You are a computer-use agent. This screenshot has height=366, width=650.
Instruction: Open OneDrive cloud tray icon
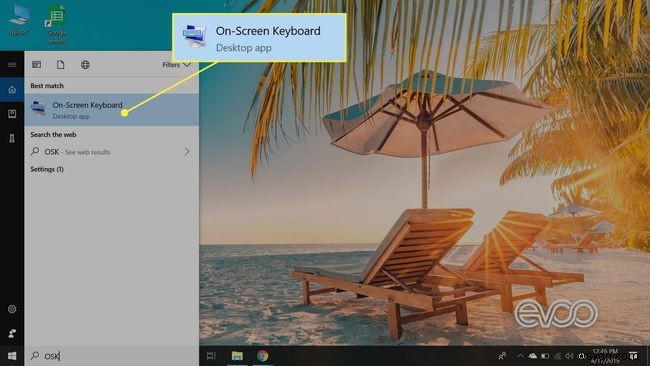533,356
